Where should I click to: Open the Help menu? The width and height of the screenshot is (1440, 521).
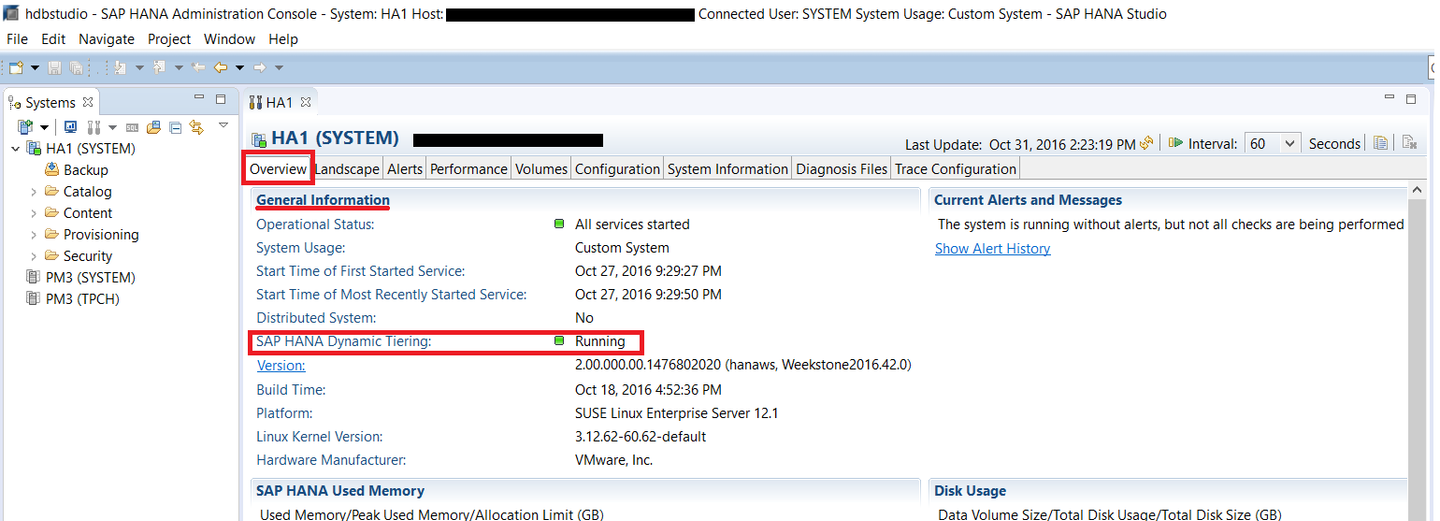tap(283, 39)
